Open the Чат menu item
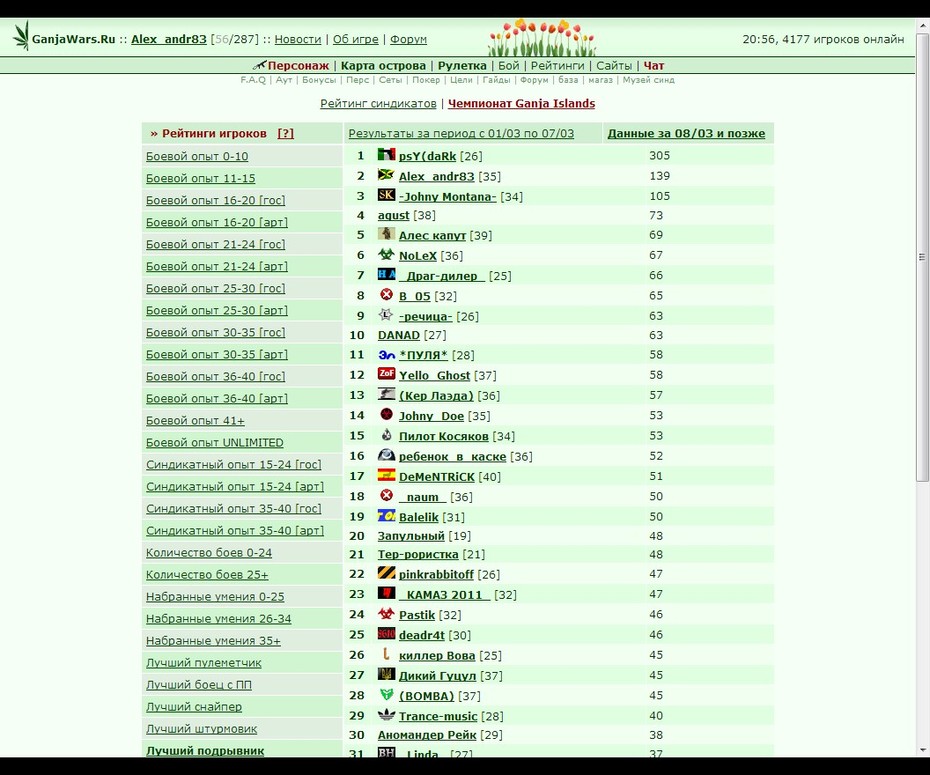 (x=654, y=66)
